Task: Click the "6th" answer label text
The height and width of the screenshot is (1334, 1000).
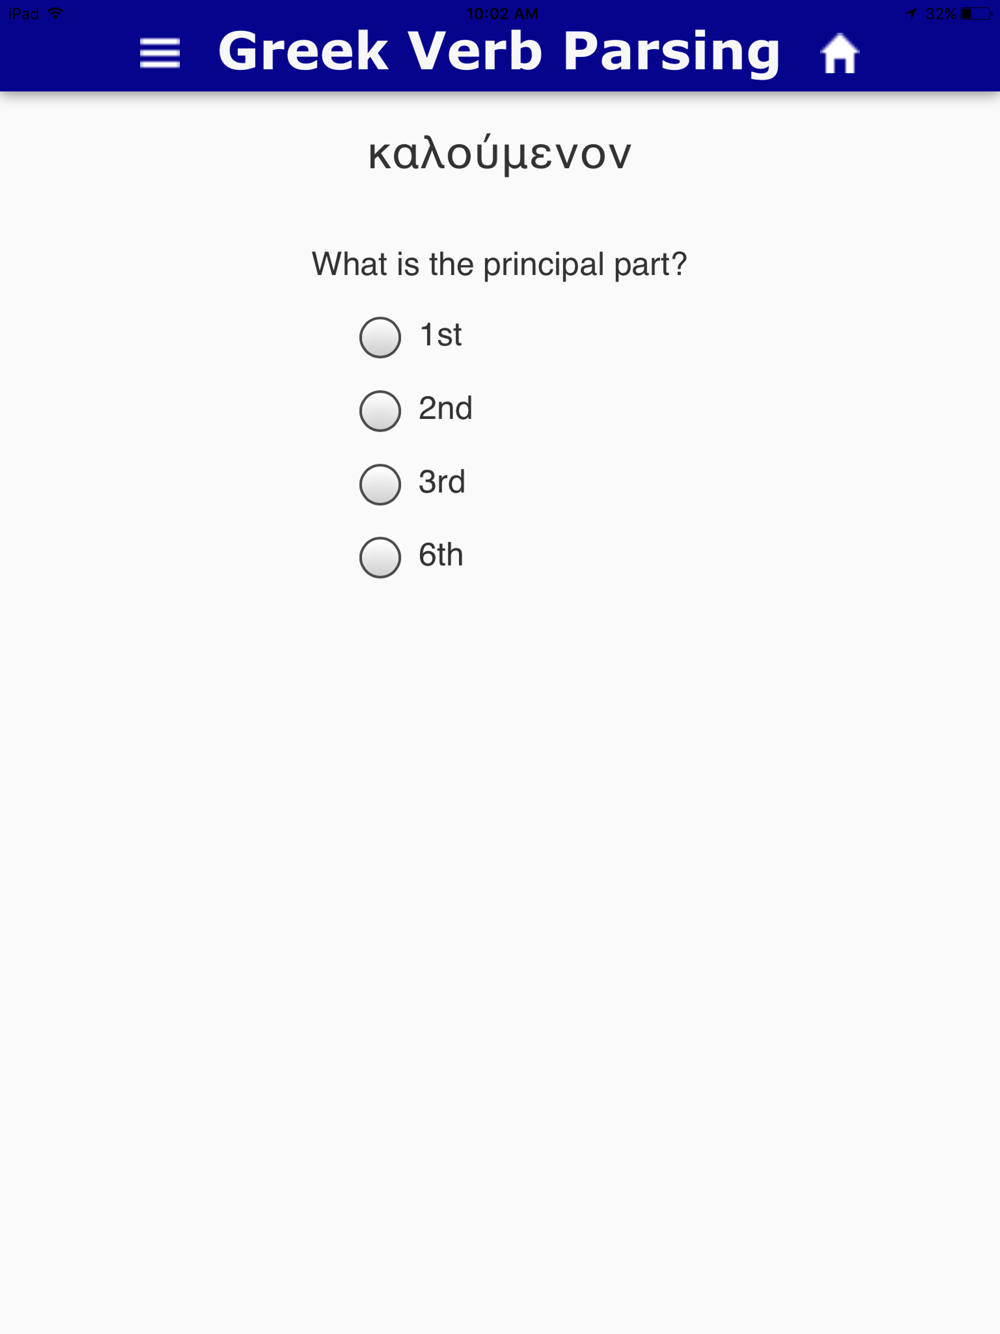Action: pyautogui.click(x=441, y=555)
